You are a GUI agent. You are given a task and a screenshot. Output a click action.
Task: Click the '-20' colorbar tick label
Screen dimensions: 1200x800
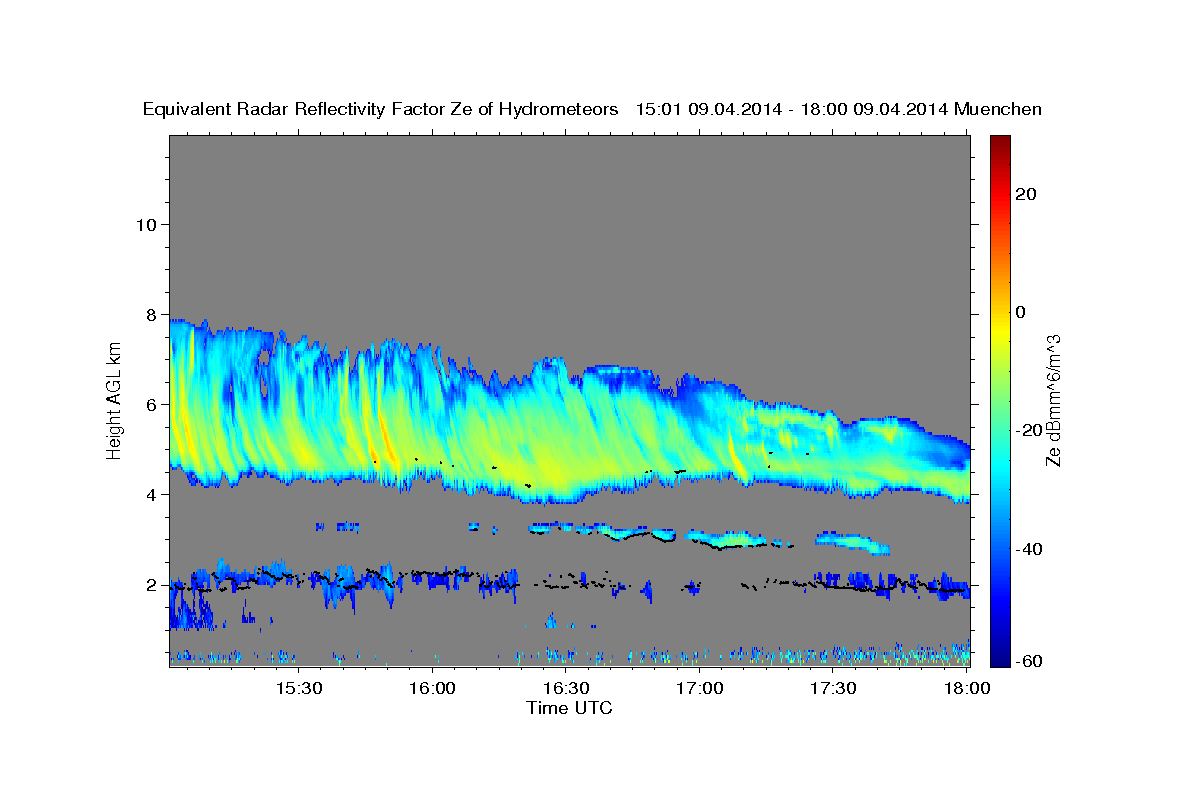click(1029, 430)
